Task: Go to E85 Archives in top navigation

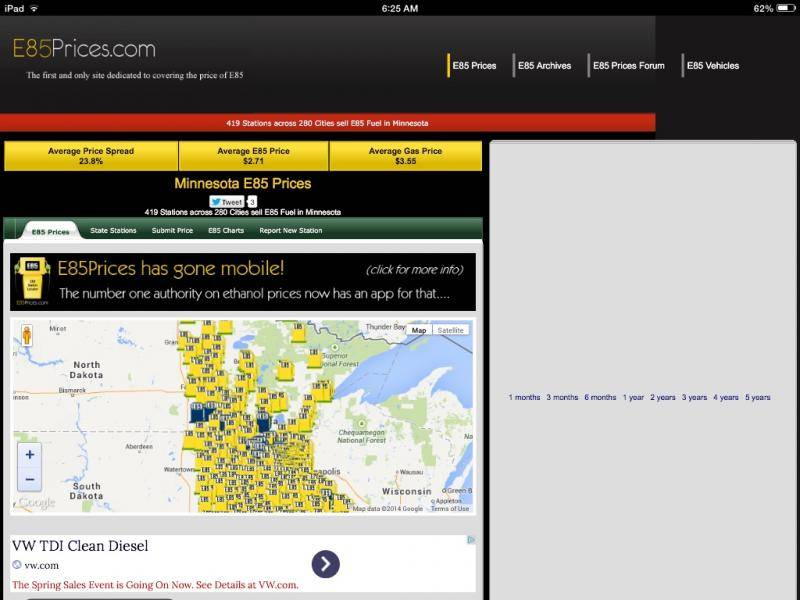Action: (x=544, y=66)
